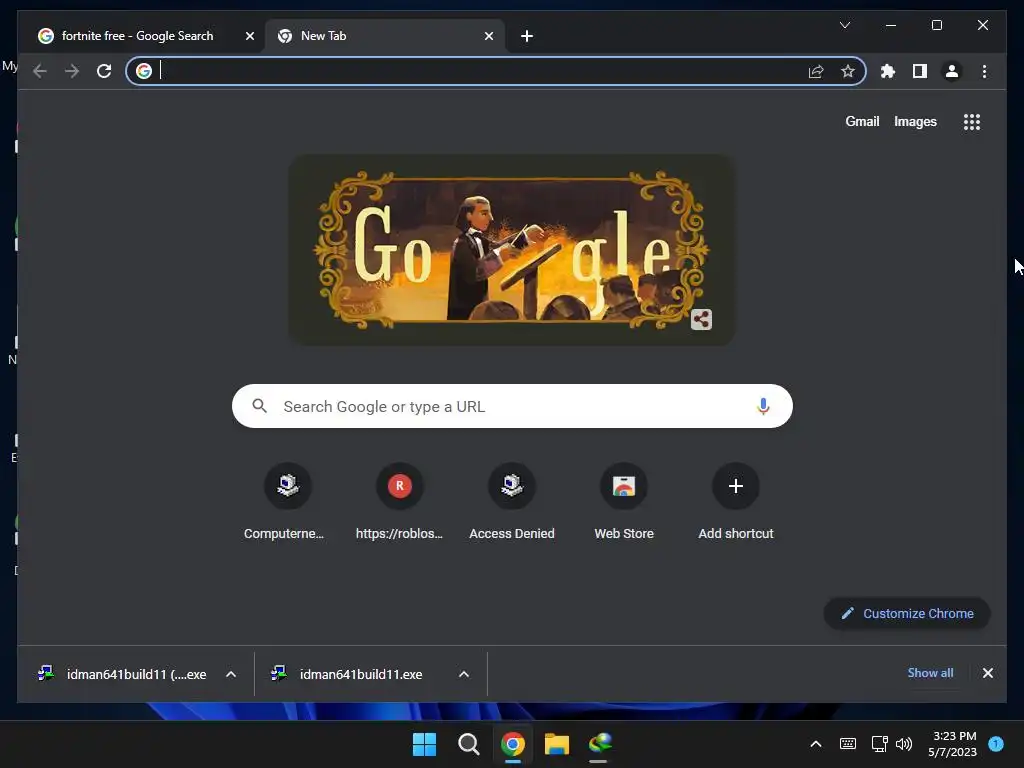Share the Google Doodle via share icon

click(x=701, y=319)
